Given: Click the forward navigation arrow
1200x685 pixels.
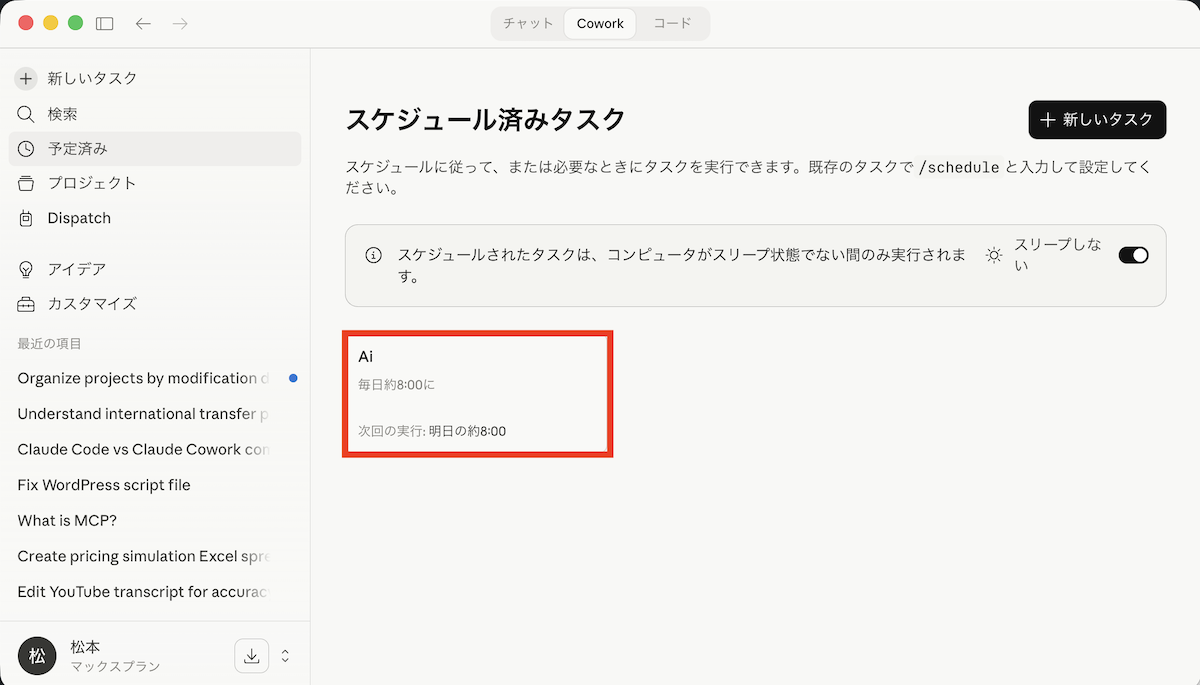Looking at the screenshot, I should coord(180,23).
